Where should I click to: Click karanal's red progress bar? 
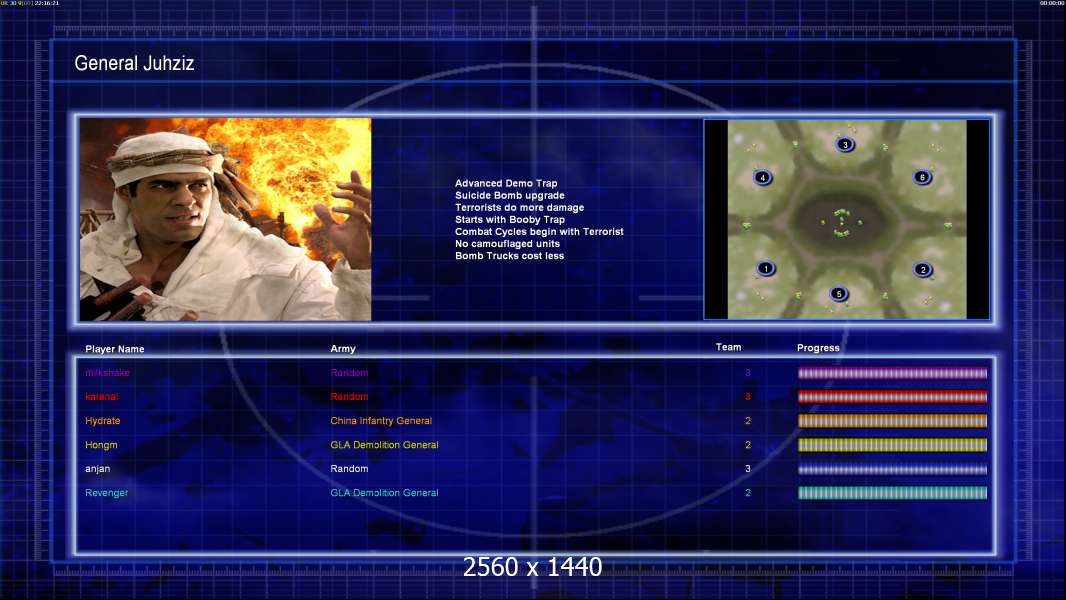(x=893, y=397)
